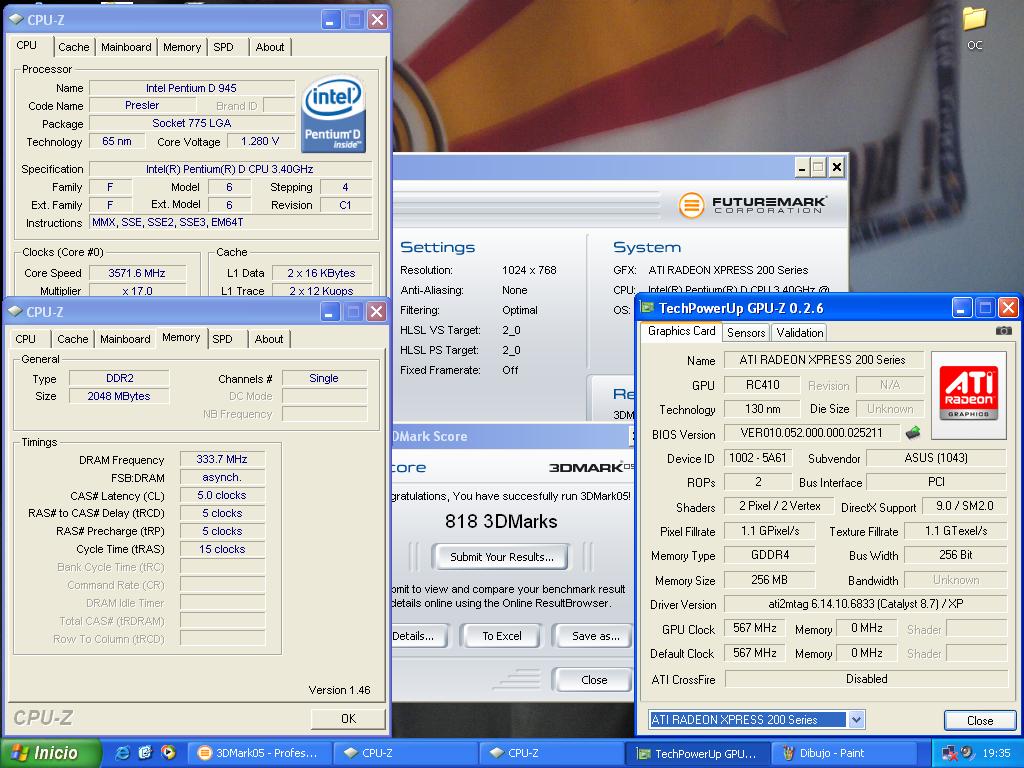Click the Device ID 1002 - 5A61 field
This screenshot has width=1024, height=768.
coord(758,458)
